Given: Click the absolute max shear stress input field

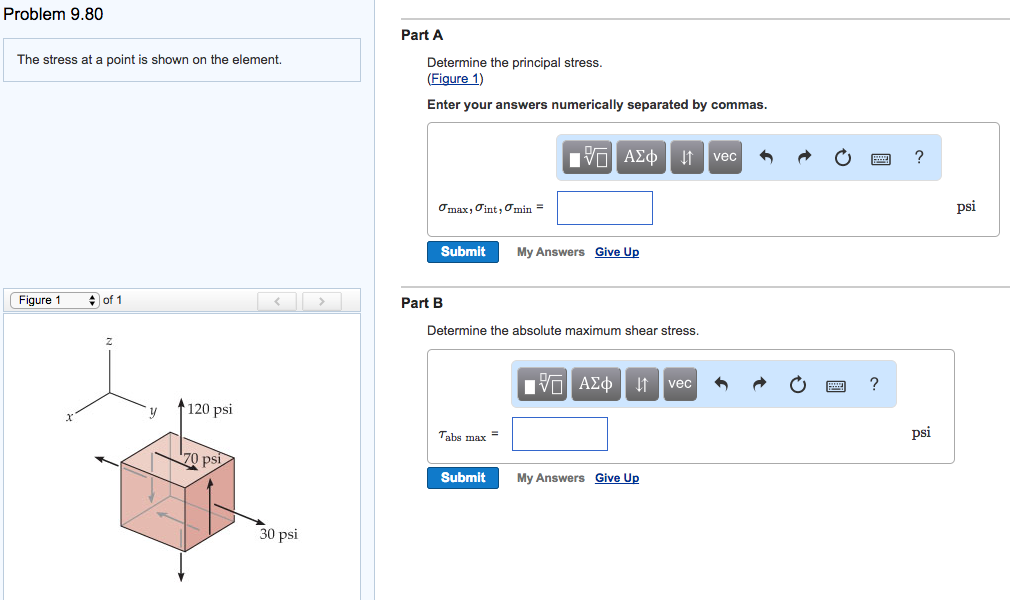Looking at the screenshot, I should point(560,434).
